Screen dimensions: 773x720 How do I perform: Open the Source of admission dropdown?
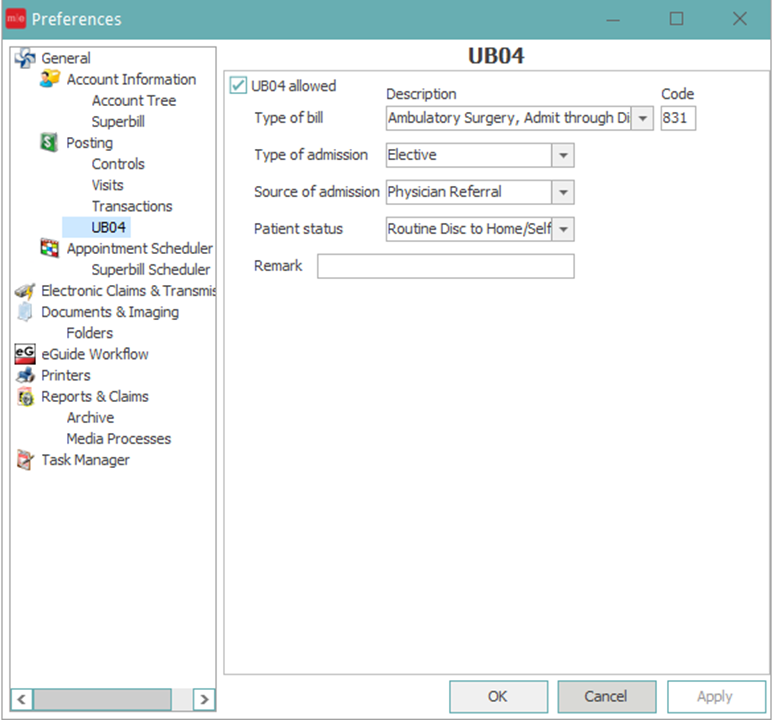click(x=563, y=192)
